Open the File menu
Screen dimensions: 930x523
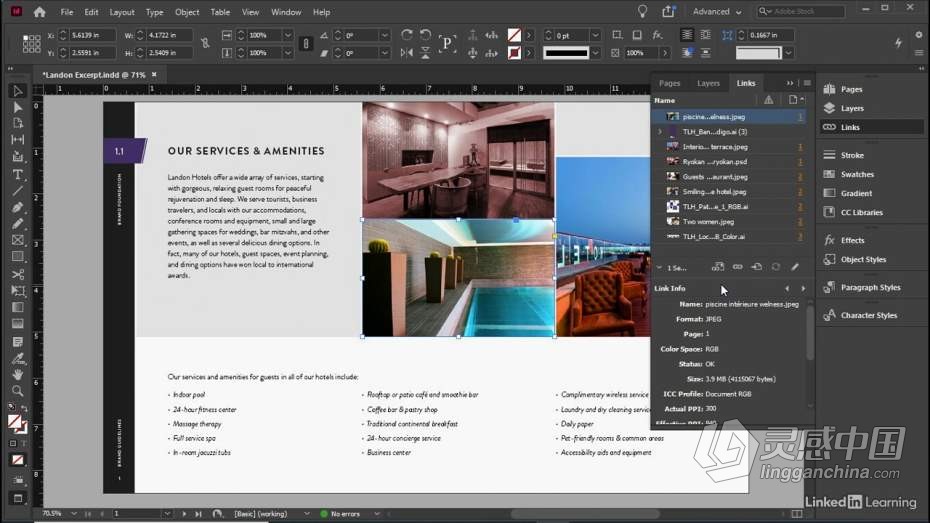(67, 12)
